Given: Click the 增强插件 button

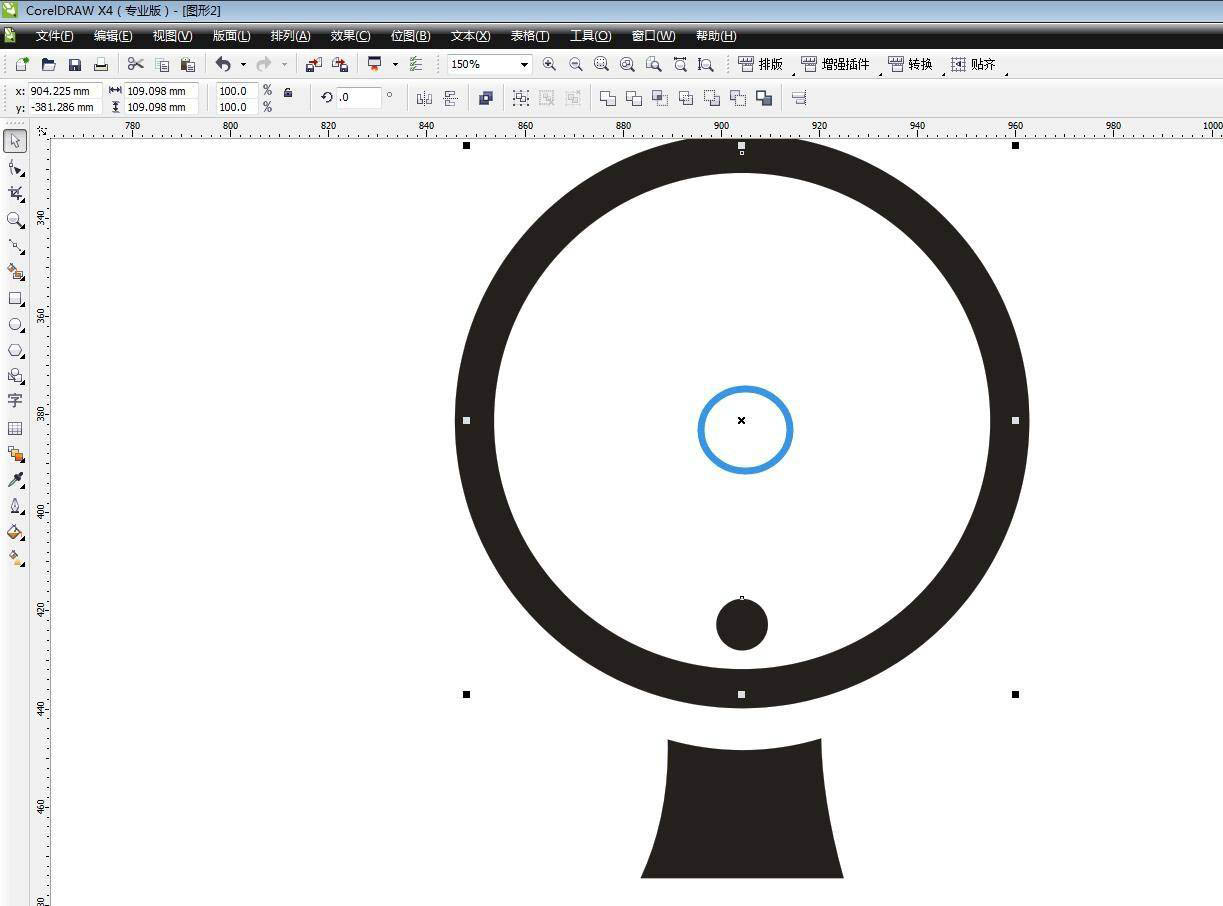Looking at the screenshot, I should click(x=836, y=65).
